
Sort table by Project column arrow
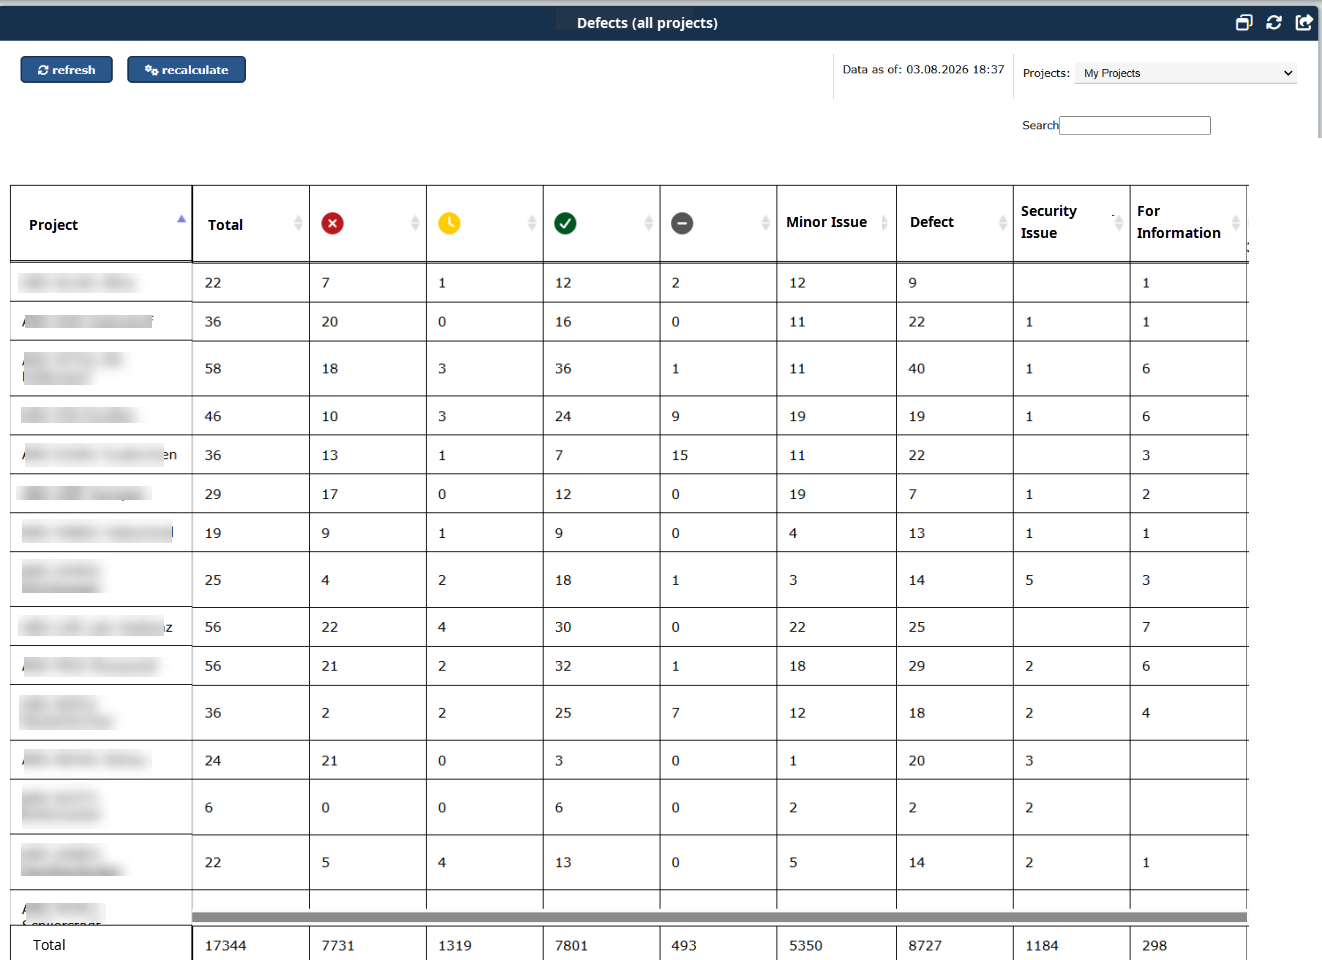point(181,219)
